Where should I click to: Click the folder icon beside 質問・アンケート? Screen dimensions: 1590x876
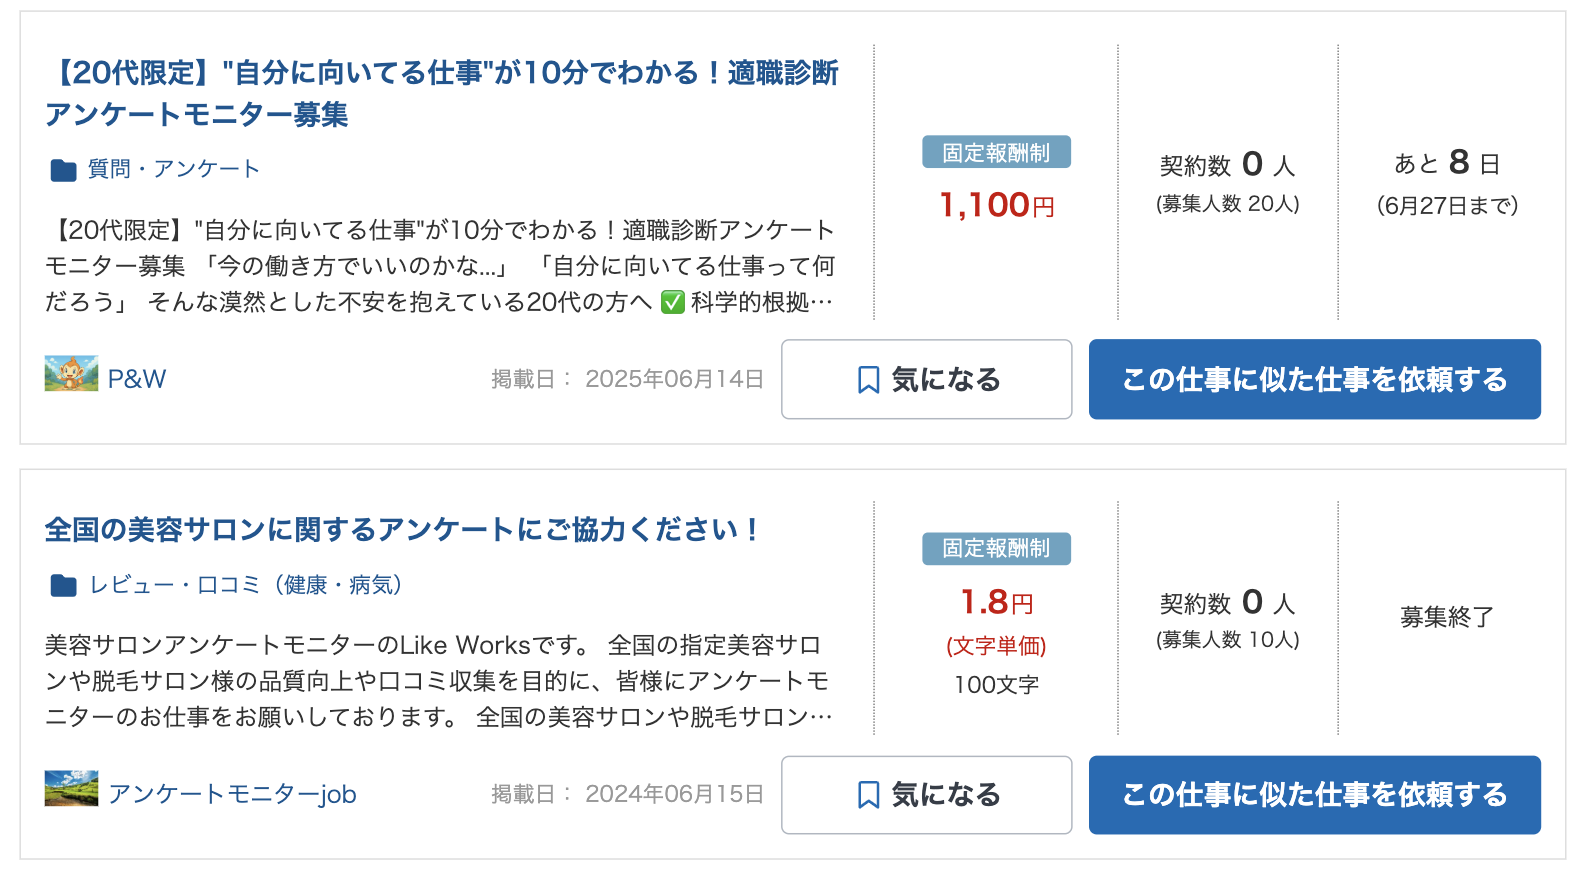63,170
